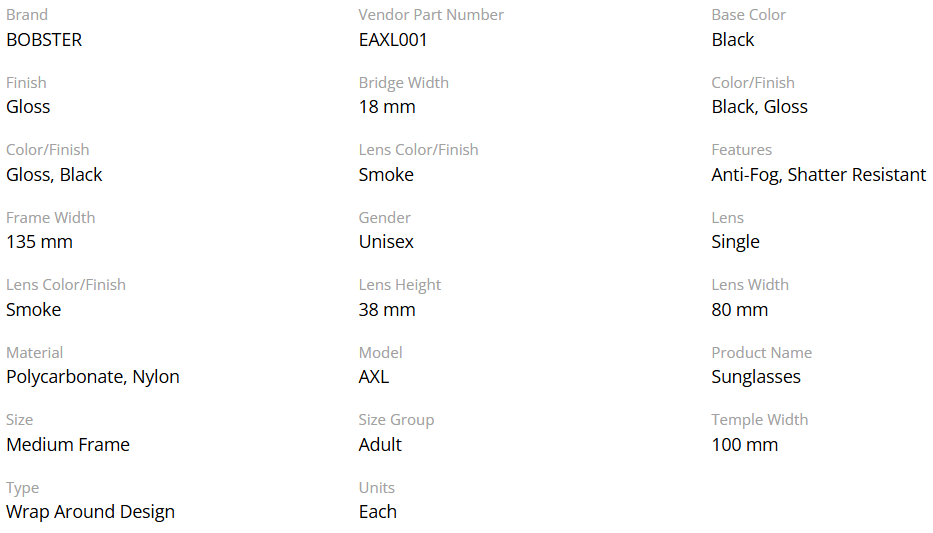
Task: Select the Single lens value
Action: [x=735, y=242]
